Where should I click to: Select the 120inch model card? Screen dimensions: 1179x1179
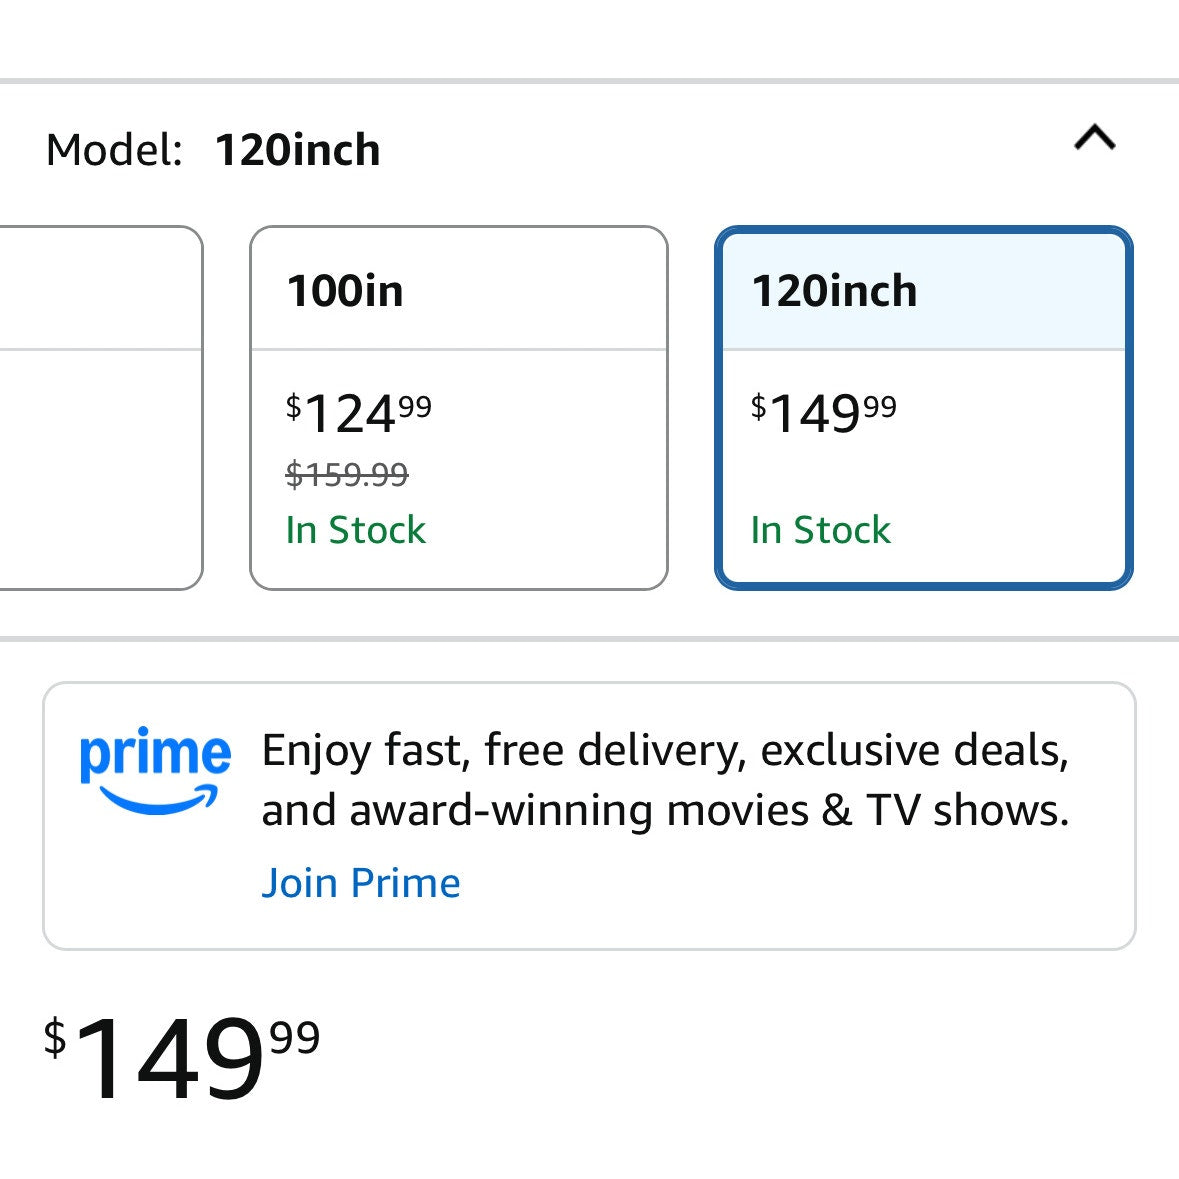(923, 408)
